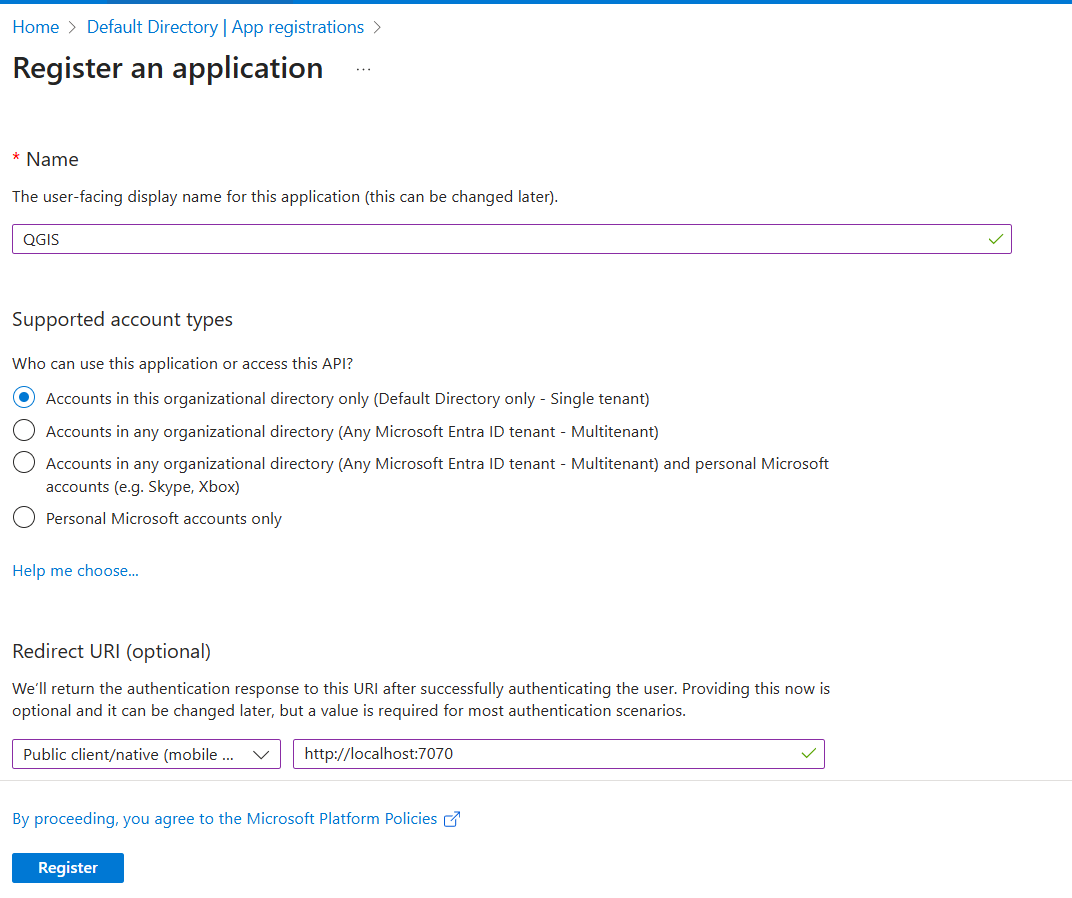The width and height of the screenshot is (1072, 898).
Task: Click the dropdown arrow on the platform selector
Action: coord(262,754)
